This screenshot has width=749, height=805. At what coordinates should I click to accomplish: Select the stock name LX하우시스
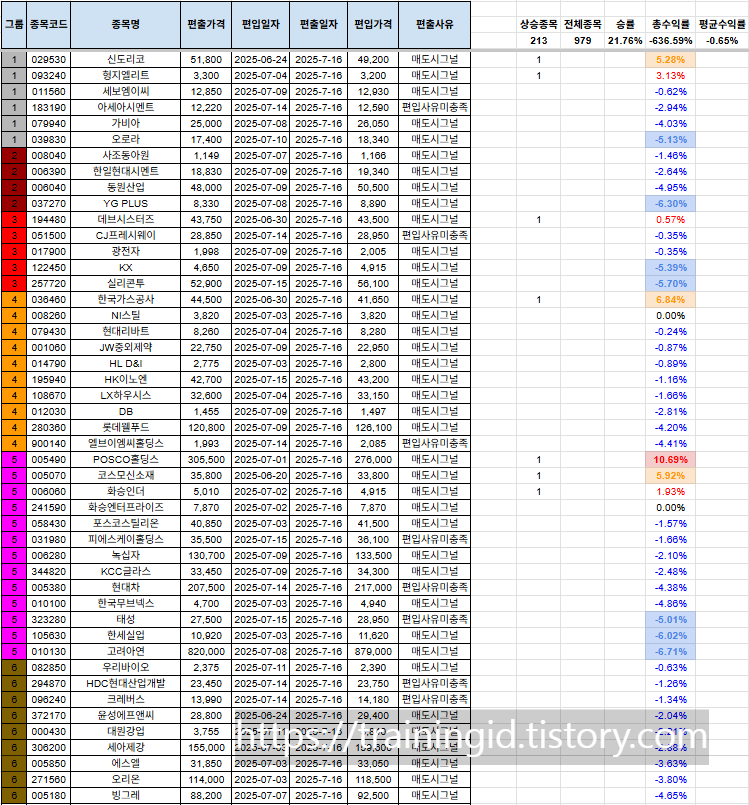click(x=126, y=395)
